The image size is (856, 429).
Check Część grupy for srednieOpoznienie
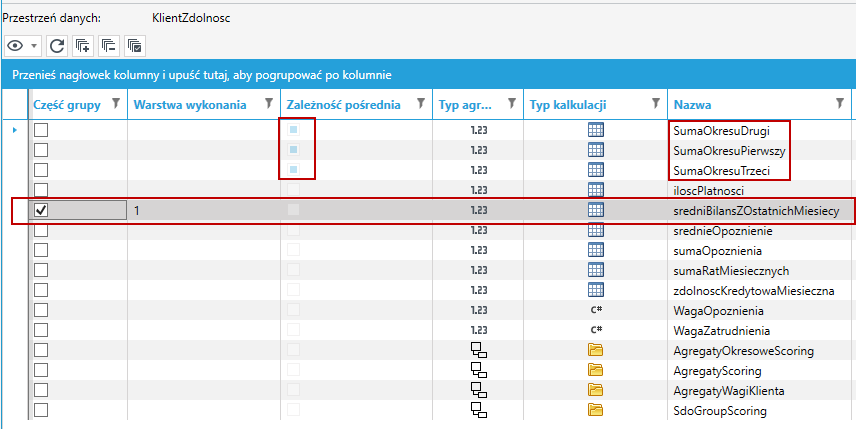[41, 230]
